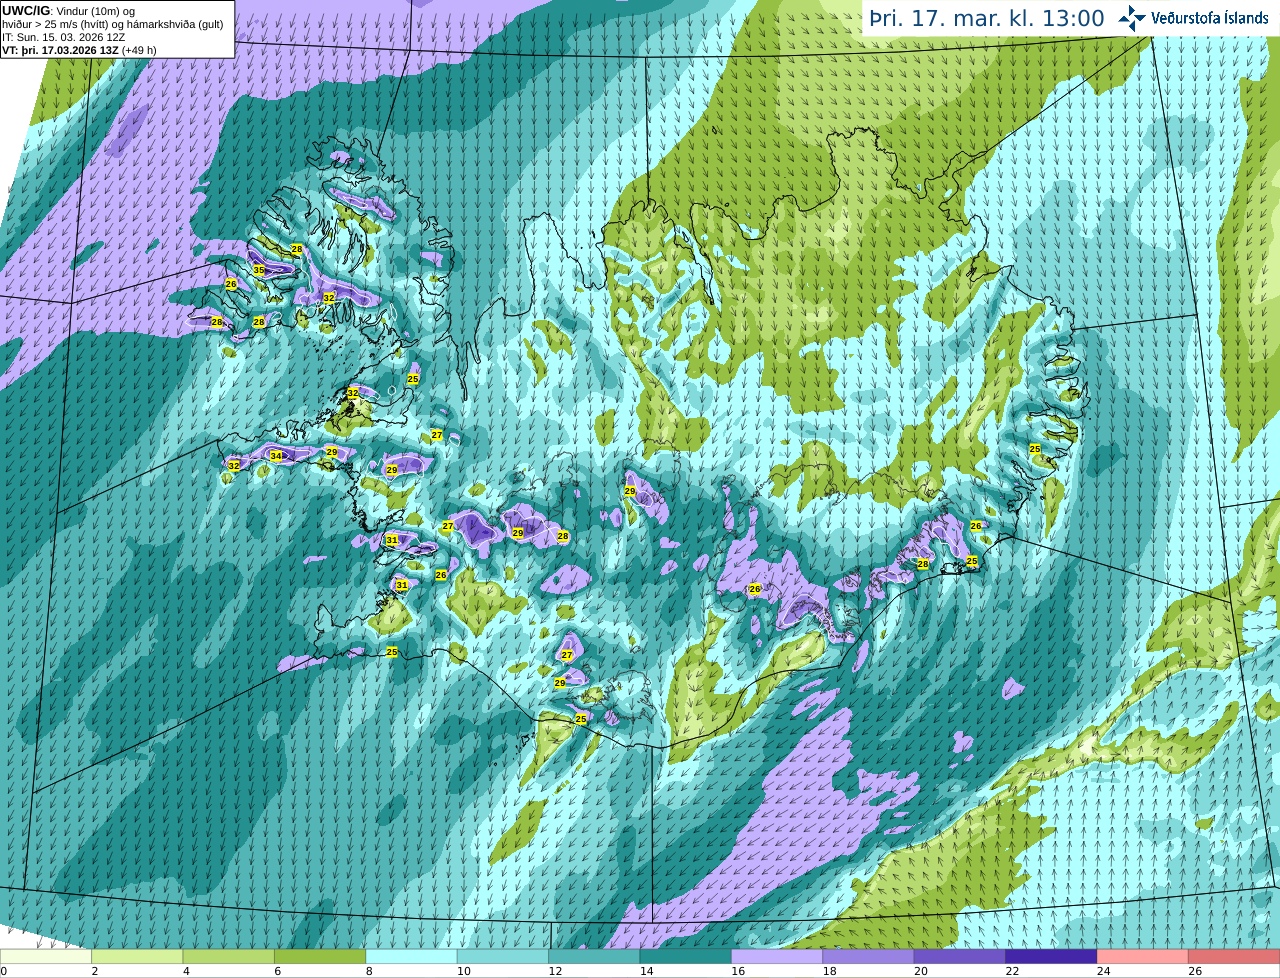Pick the 8–10 m/s light cyan legend swatch

coord(412,956)
